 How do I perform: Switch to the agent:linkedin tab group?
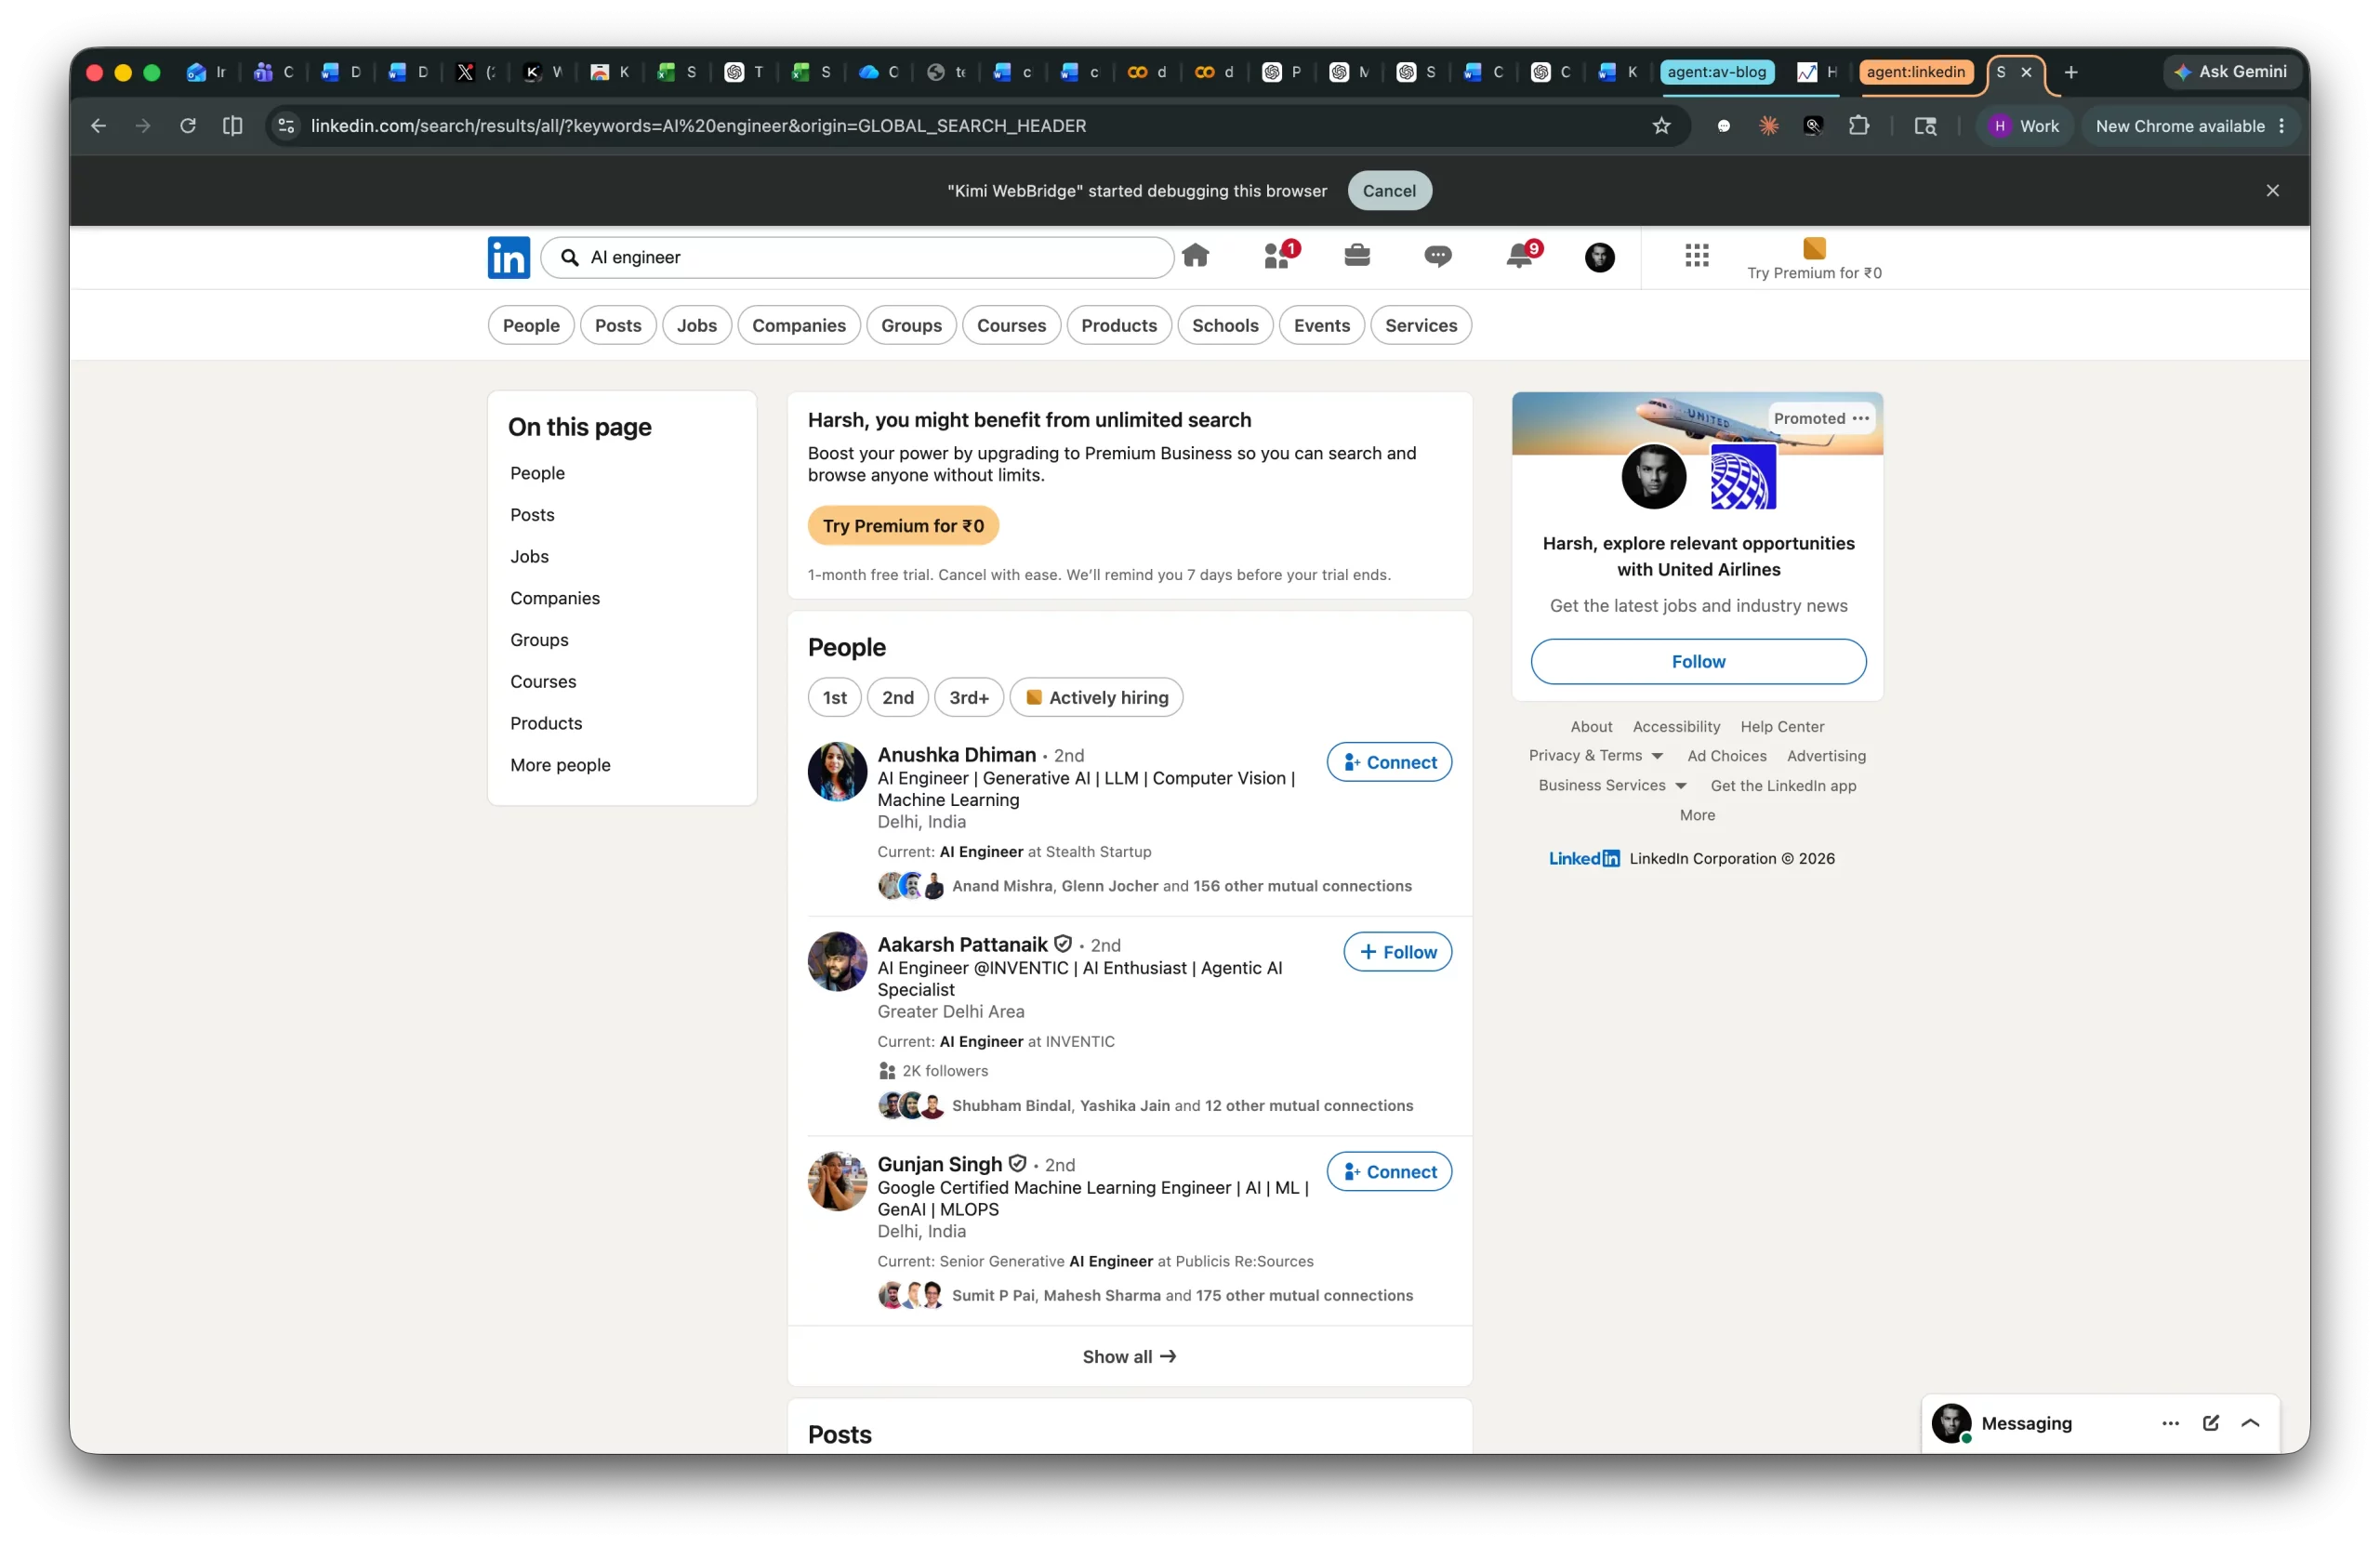click(x=1915, y=72)
